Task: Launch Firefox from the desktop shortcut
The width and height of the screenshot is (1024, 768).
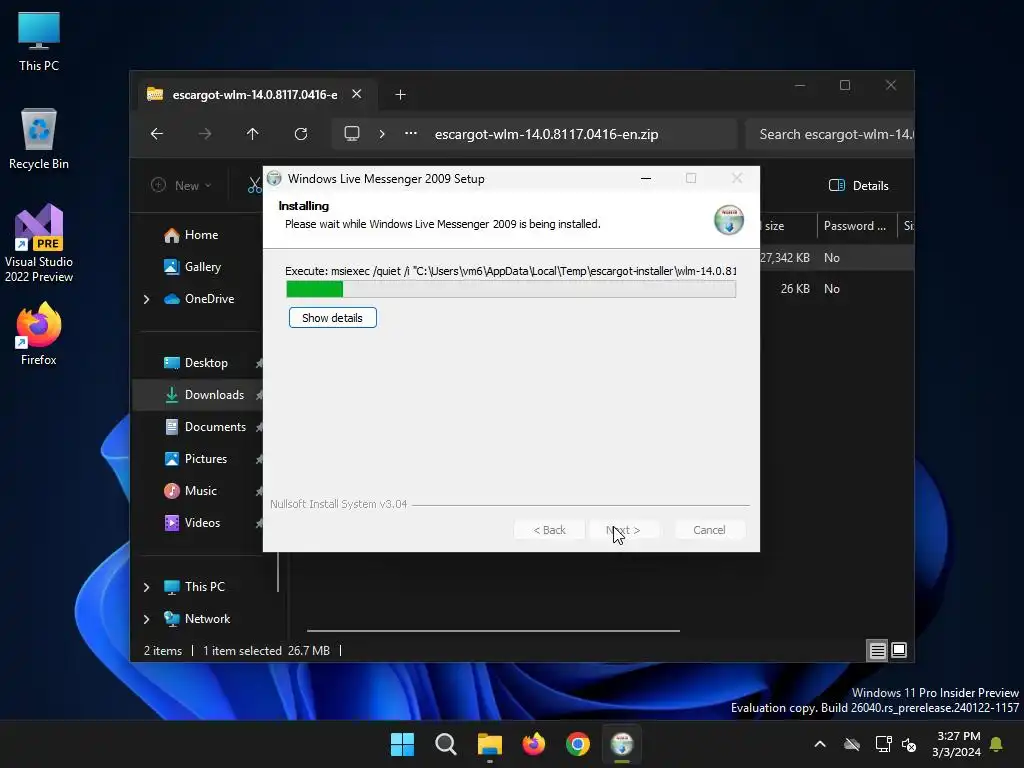Action: (x=39, y=334)
